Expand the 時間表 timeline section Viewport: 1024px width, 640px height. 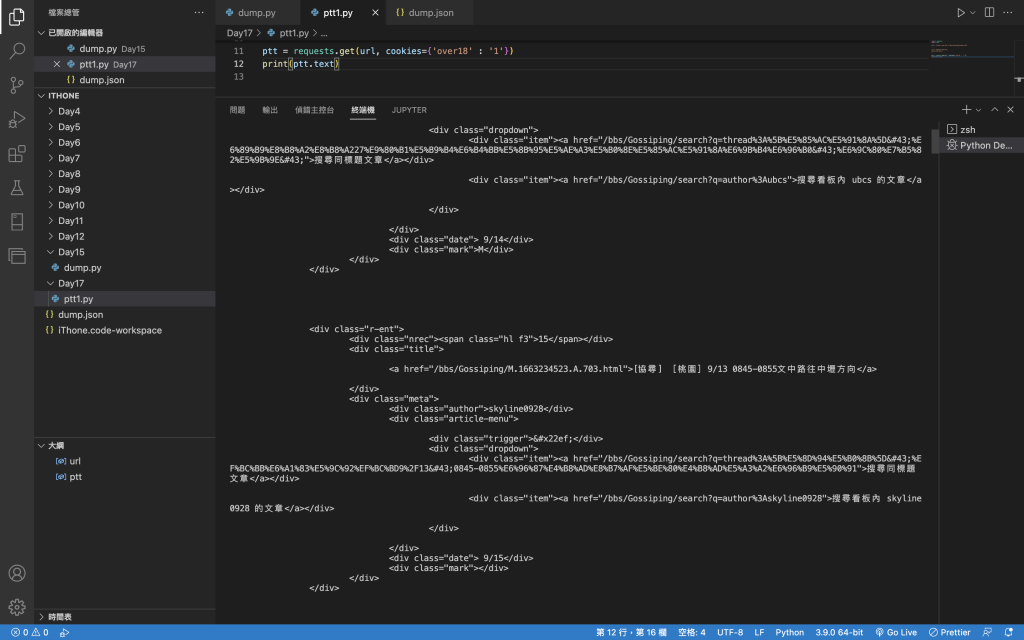pyautogui.click(x=124, y=616)
